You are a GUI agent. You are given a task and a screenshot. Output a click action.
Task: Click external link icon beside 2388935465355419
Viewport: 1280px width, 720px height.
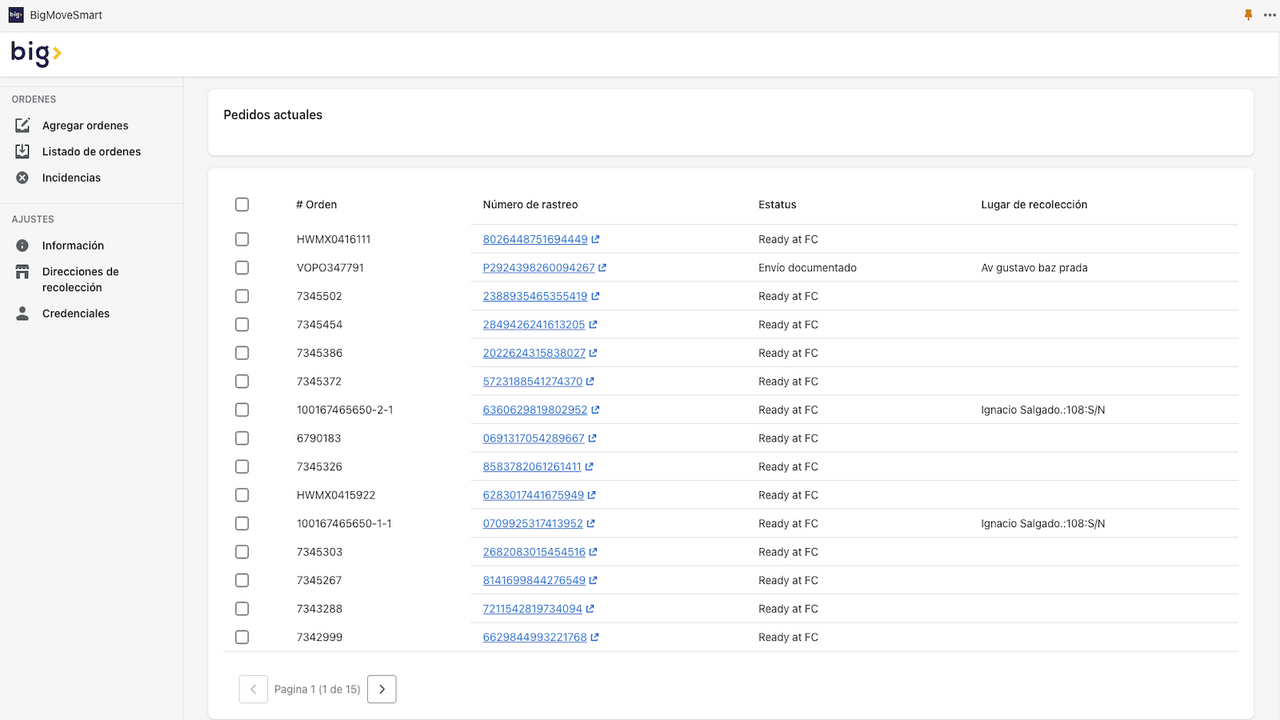tap(596, 297)
